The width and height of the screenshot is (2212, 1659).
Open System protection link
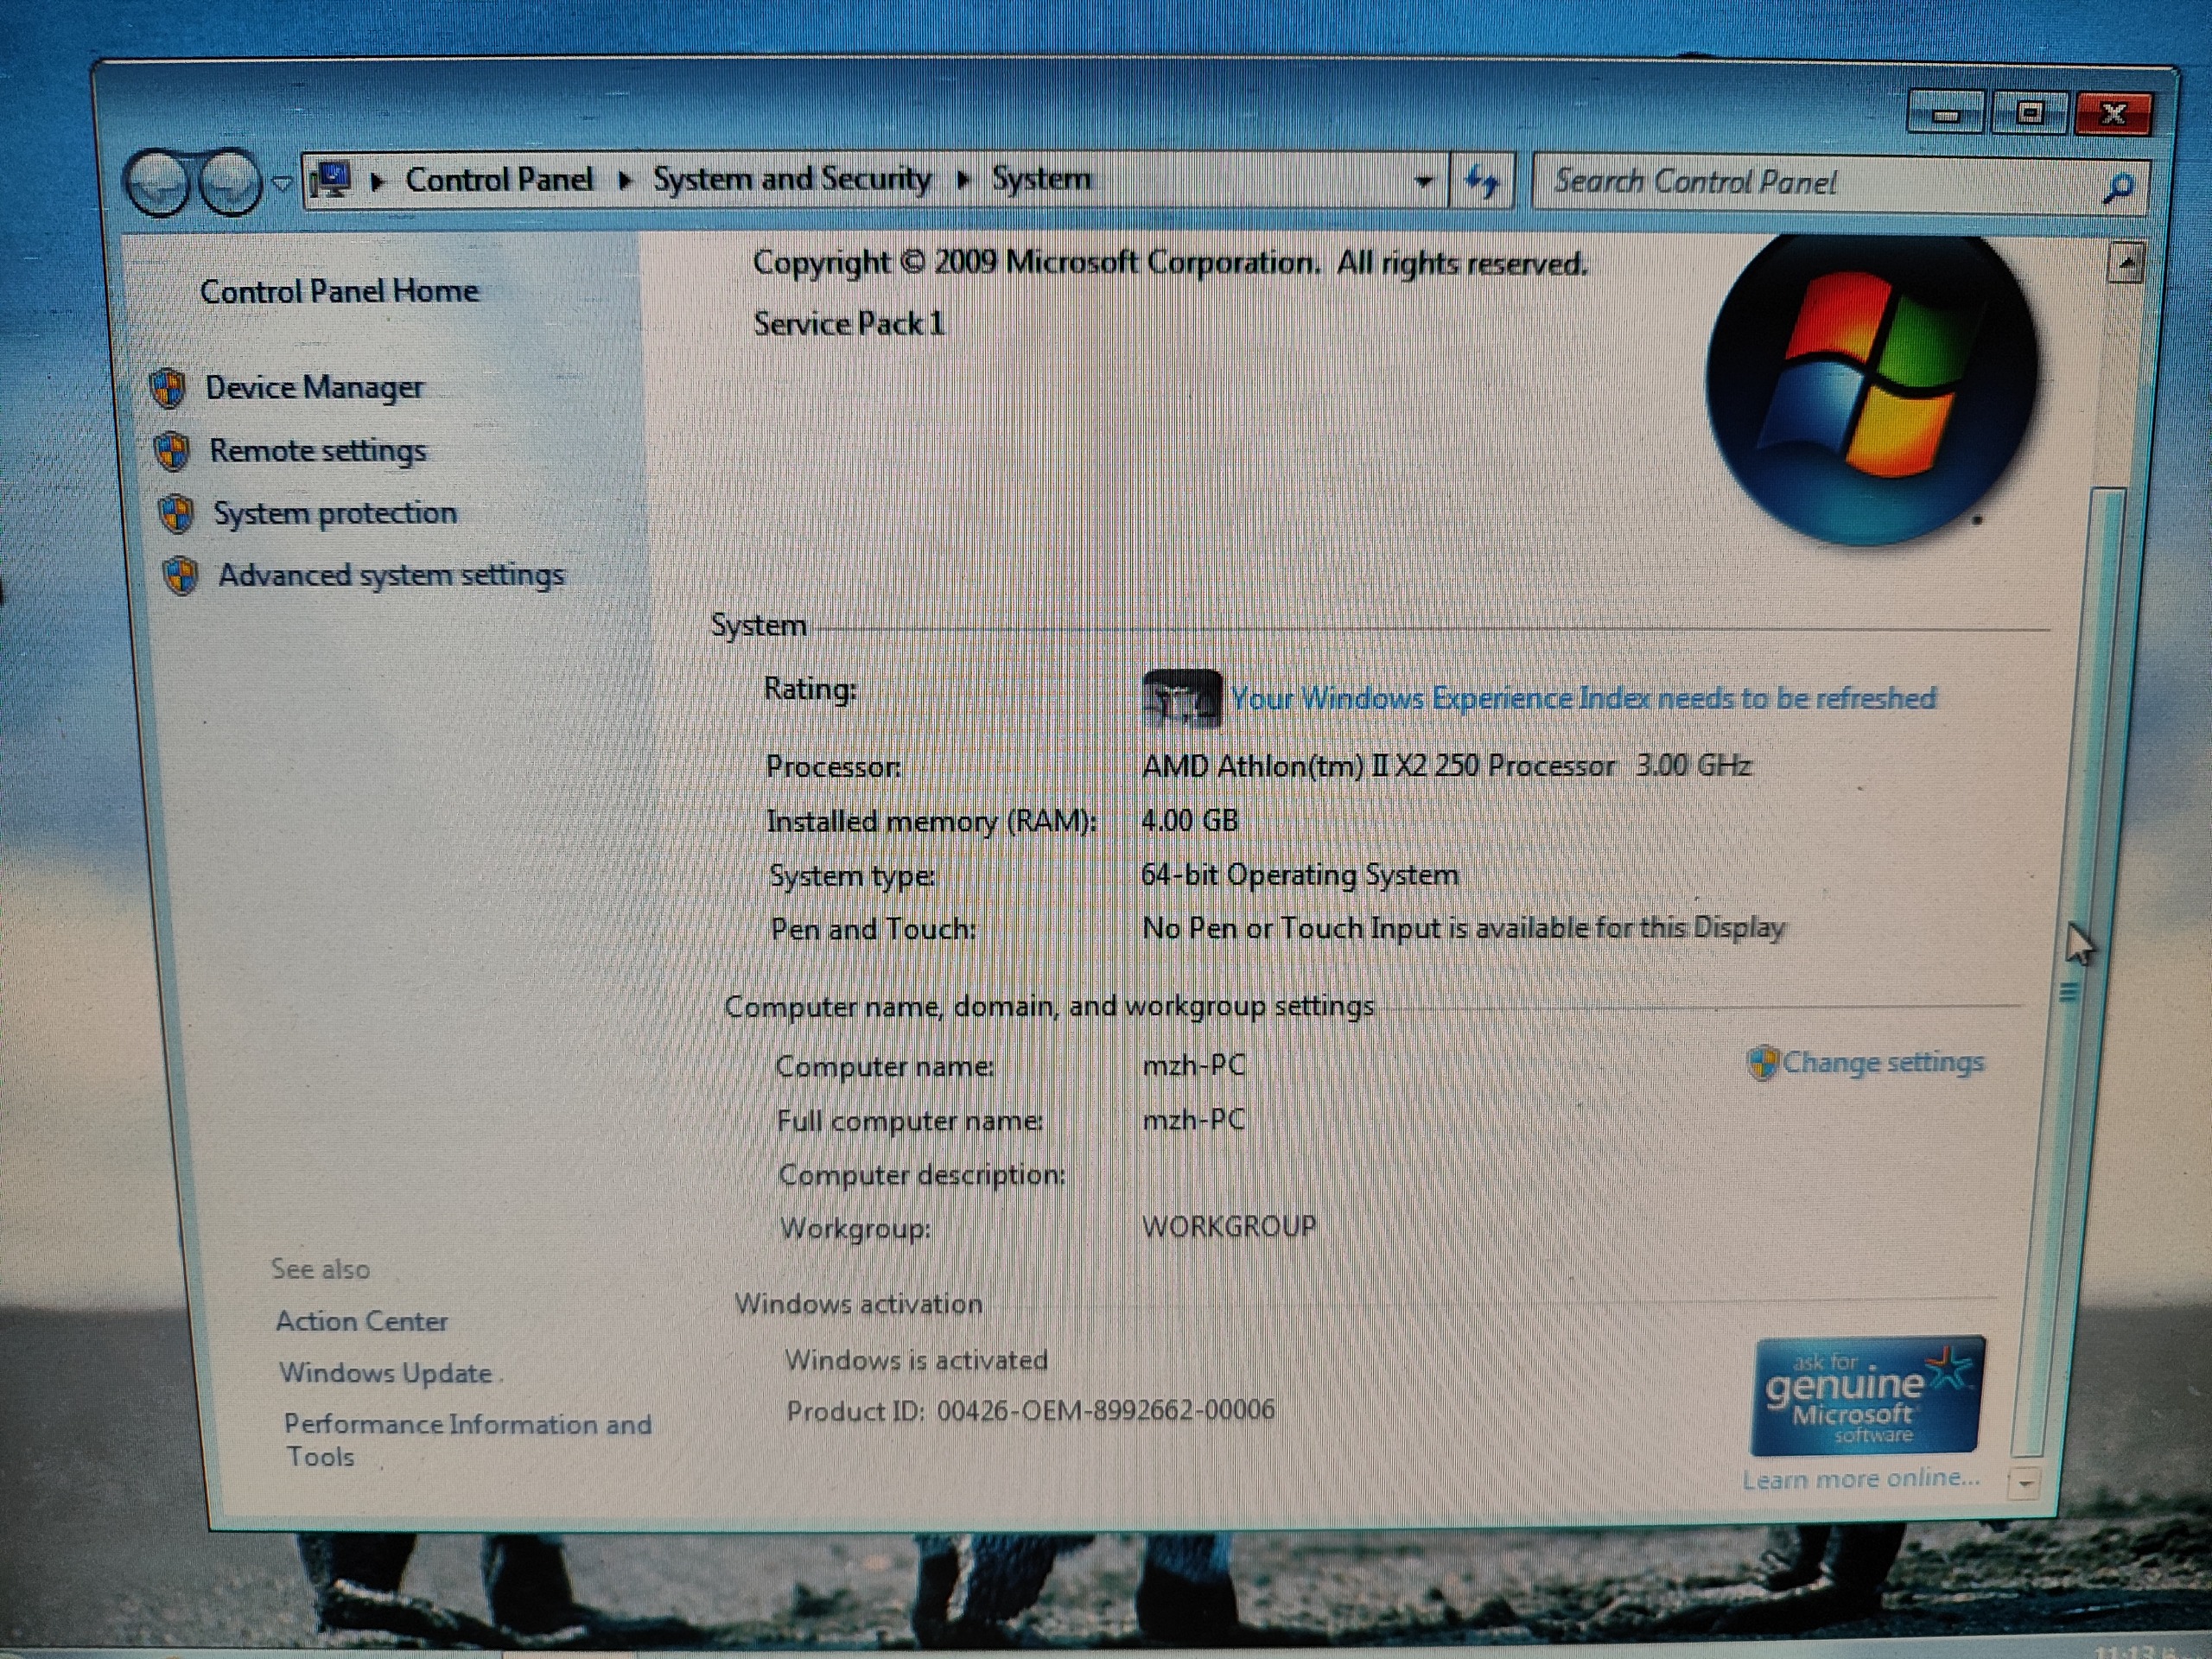pos(335,513)
